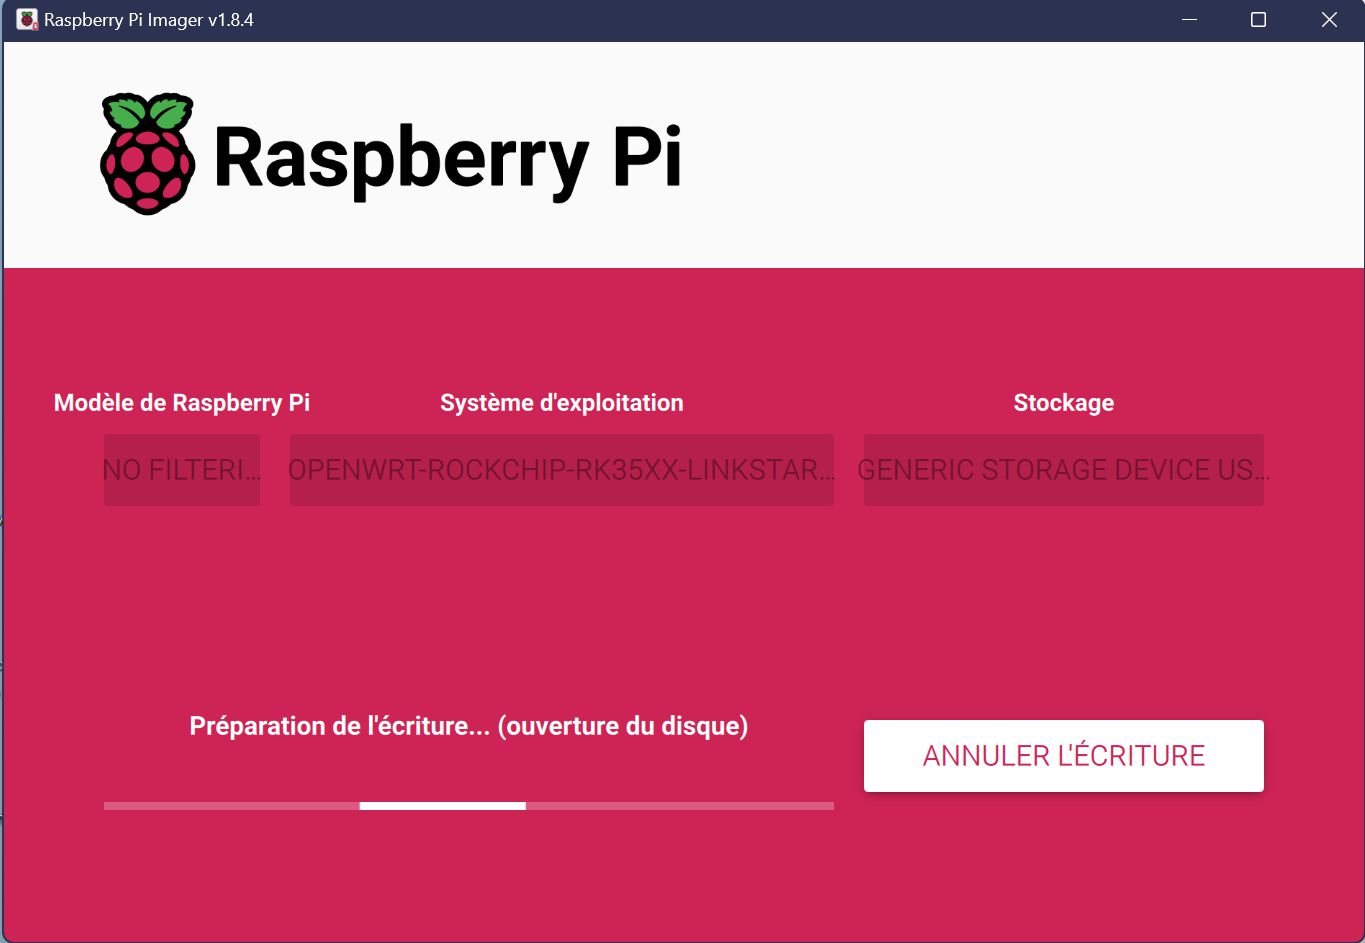Click the "Préparation de l'écriture..." status text
1365x943 pixels.
click(x=469, y=726)
